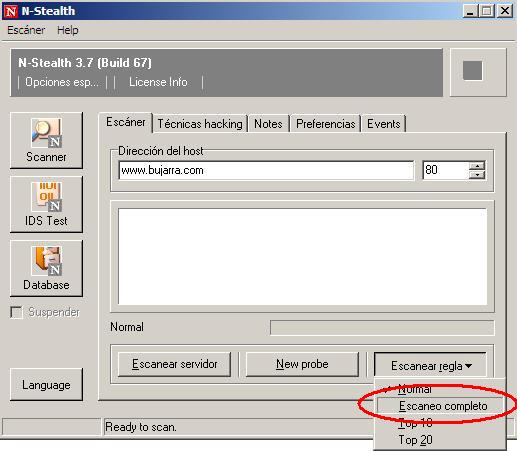
Task: Select Escaneo completo from the menu
Action: [x=442, y=406]
